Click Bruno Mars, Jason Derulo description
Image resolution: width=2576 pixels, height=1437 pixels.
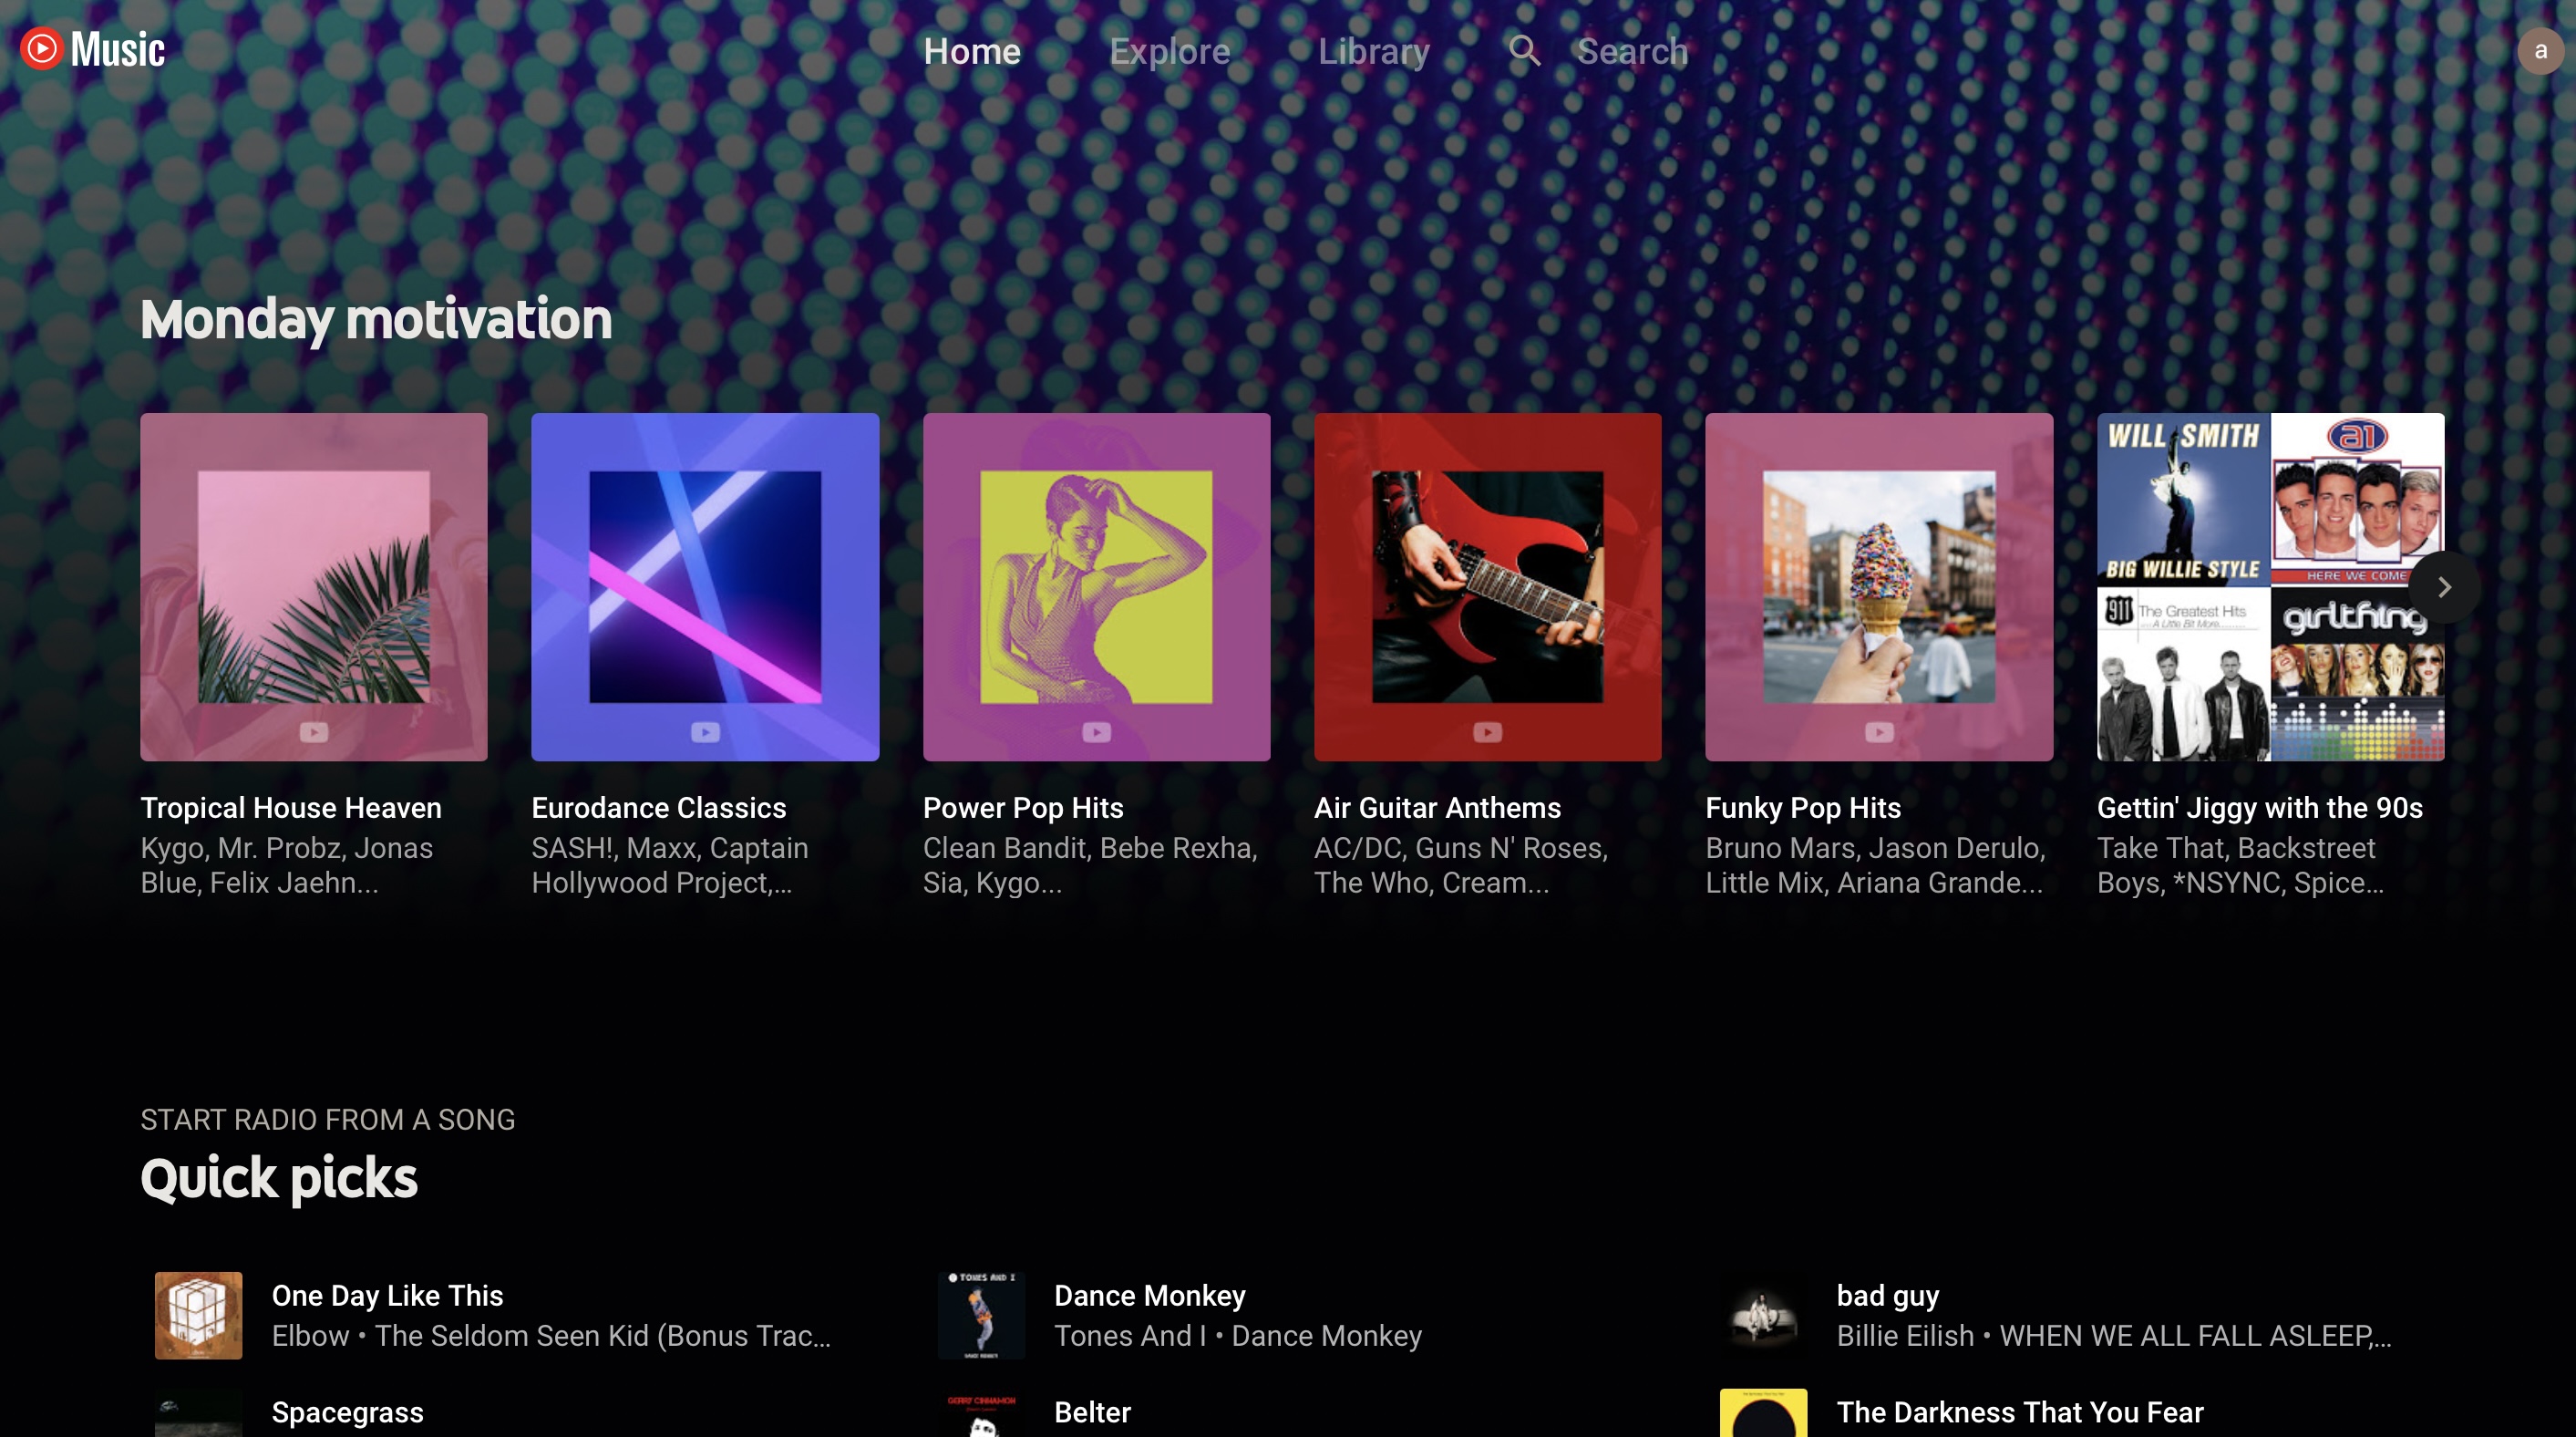tap(1876, 865)
